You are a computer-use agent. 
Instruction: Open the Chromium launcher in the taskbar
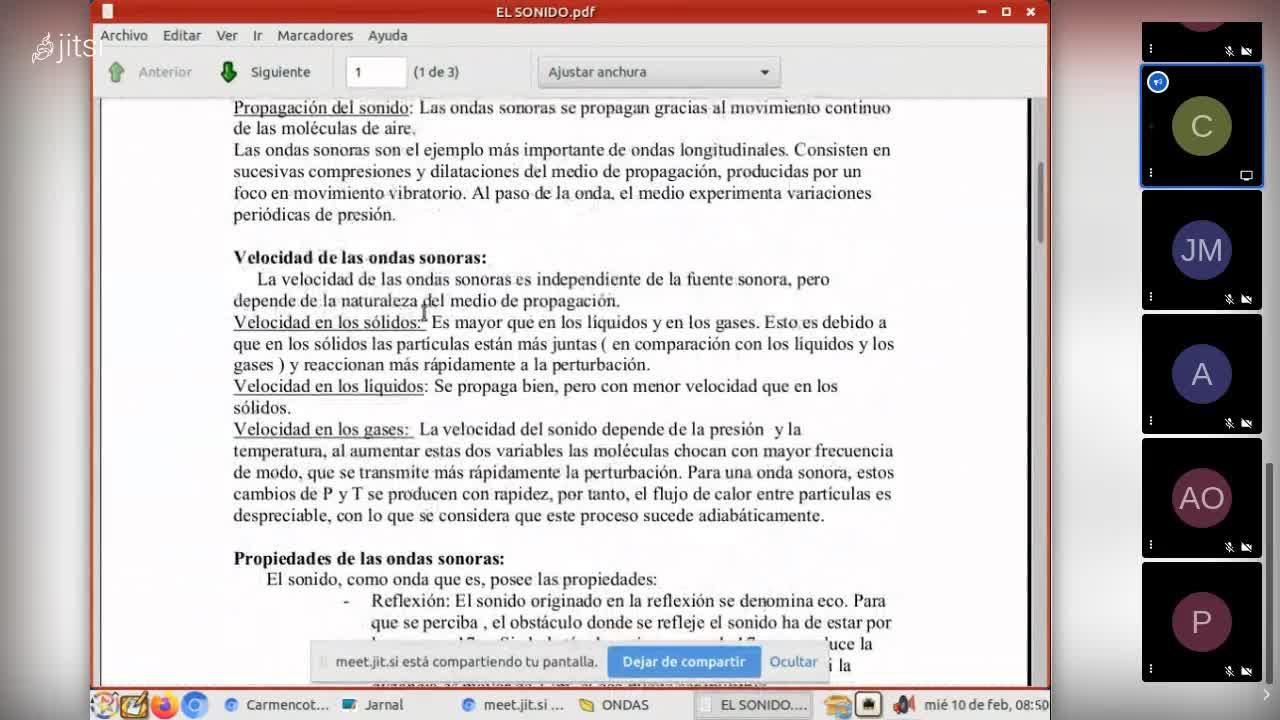click(194, 705)
